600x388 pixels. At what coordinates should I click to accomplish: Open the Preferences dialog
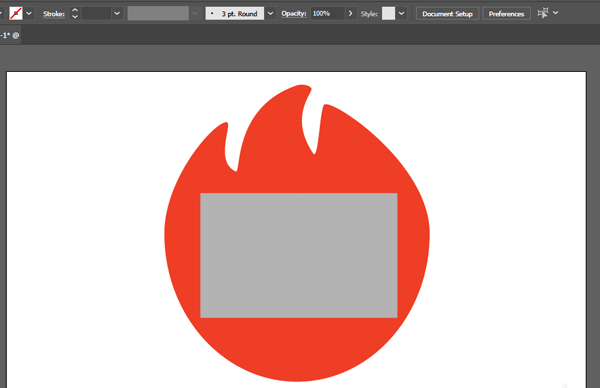(506, 14)
